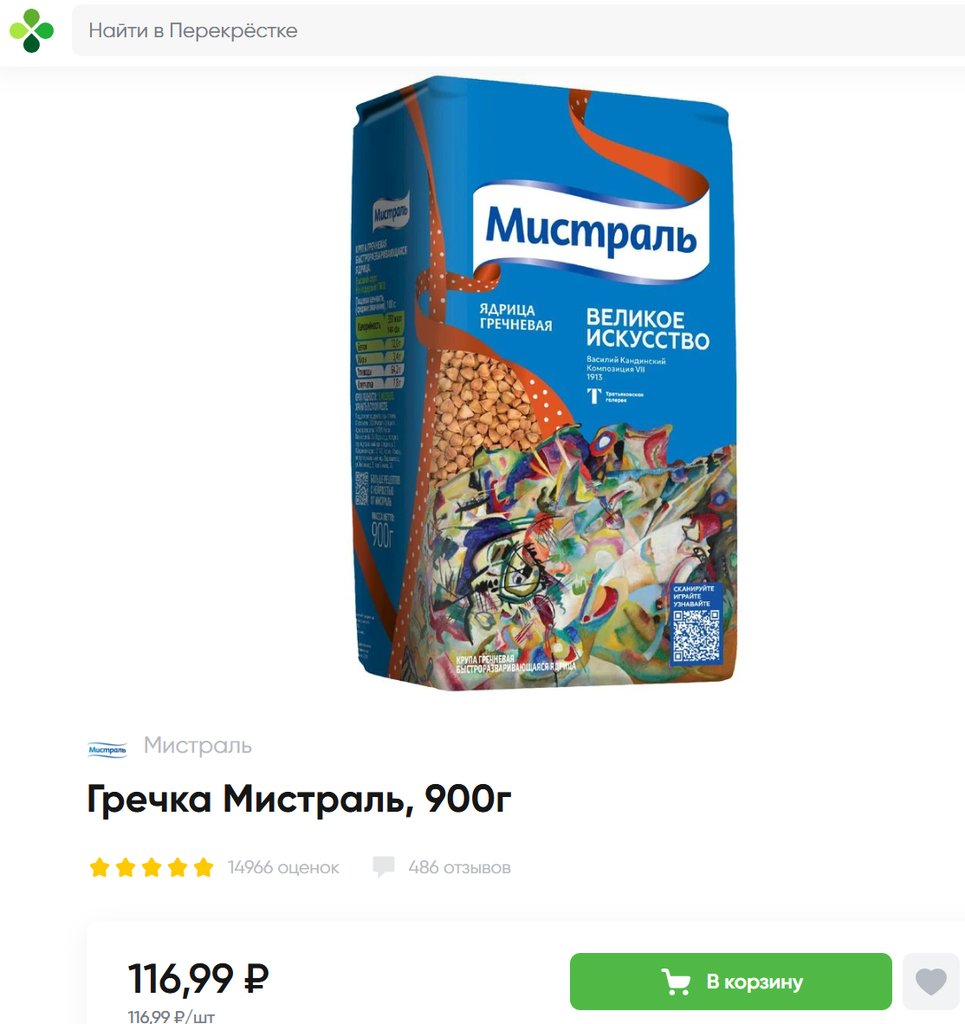
Task: Click the reviews speech bubble icon
Action: click(383, 867)
